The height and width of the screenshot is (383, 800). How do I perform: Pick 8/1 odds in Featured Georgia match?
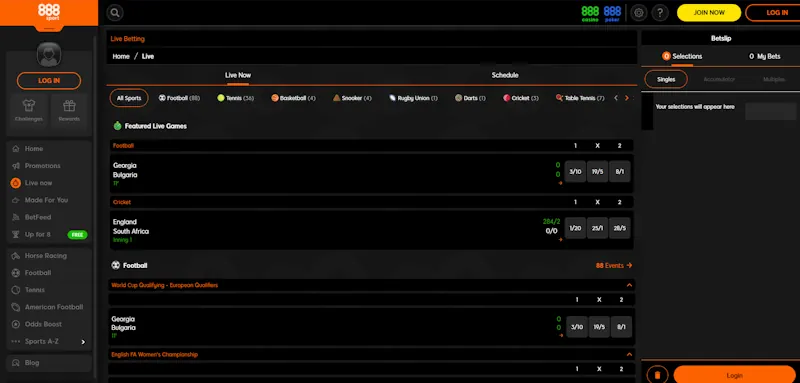coord(620,171)
